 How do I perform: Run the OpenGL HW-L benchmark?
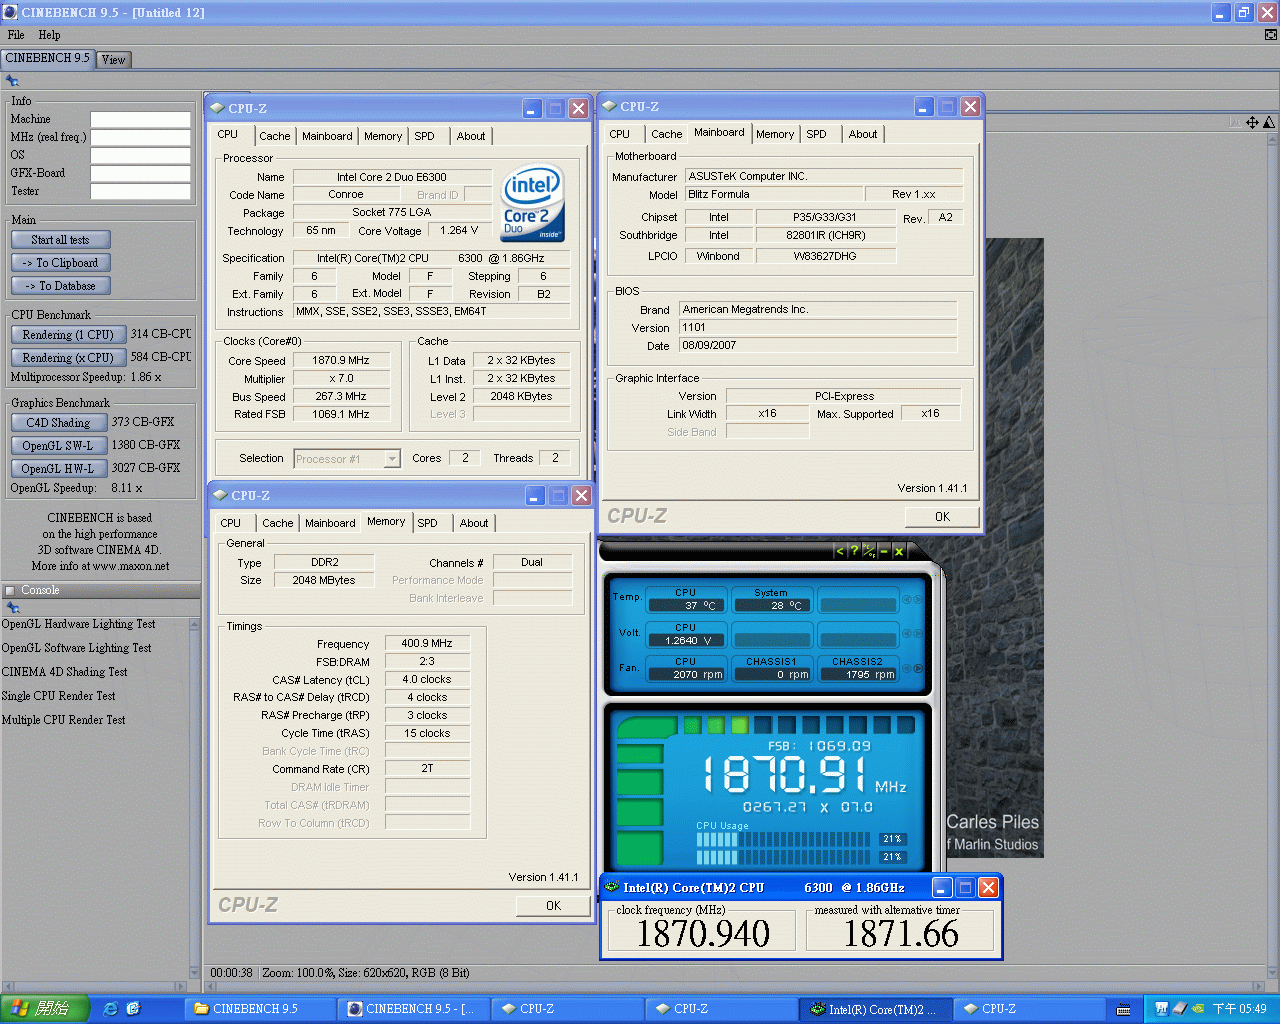coord(58,469)
